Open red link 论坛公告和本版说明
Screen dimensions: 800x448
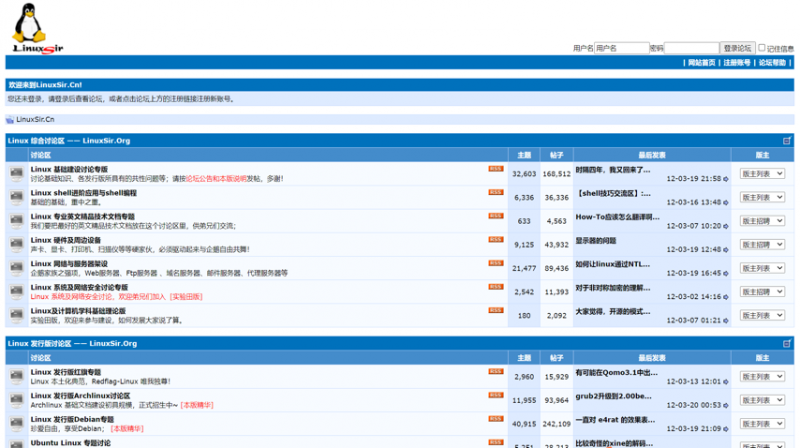click(216, 179)
